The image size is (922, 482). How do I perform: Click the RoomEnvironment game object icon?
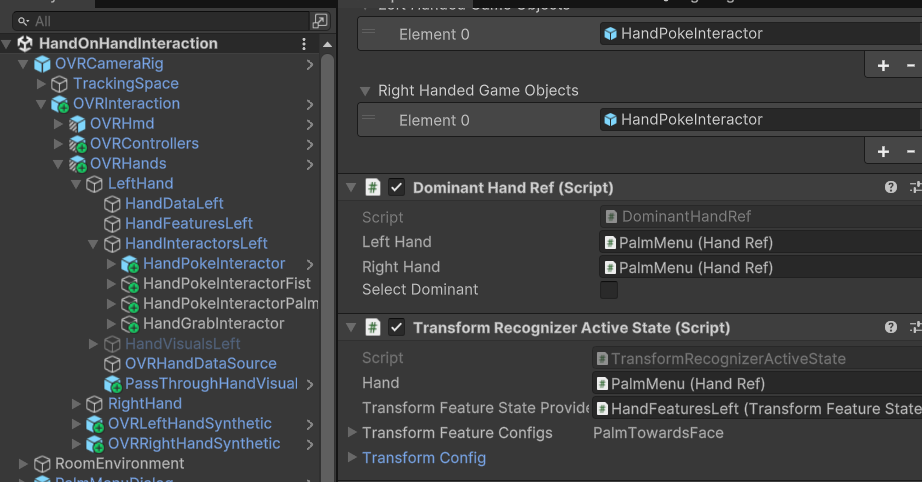pyautogui.click(x=42, y=464)
